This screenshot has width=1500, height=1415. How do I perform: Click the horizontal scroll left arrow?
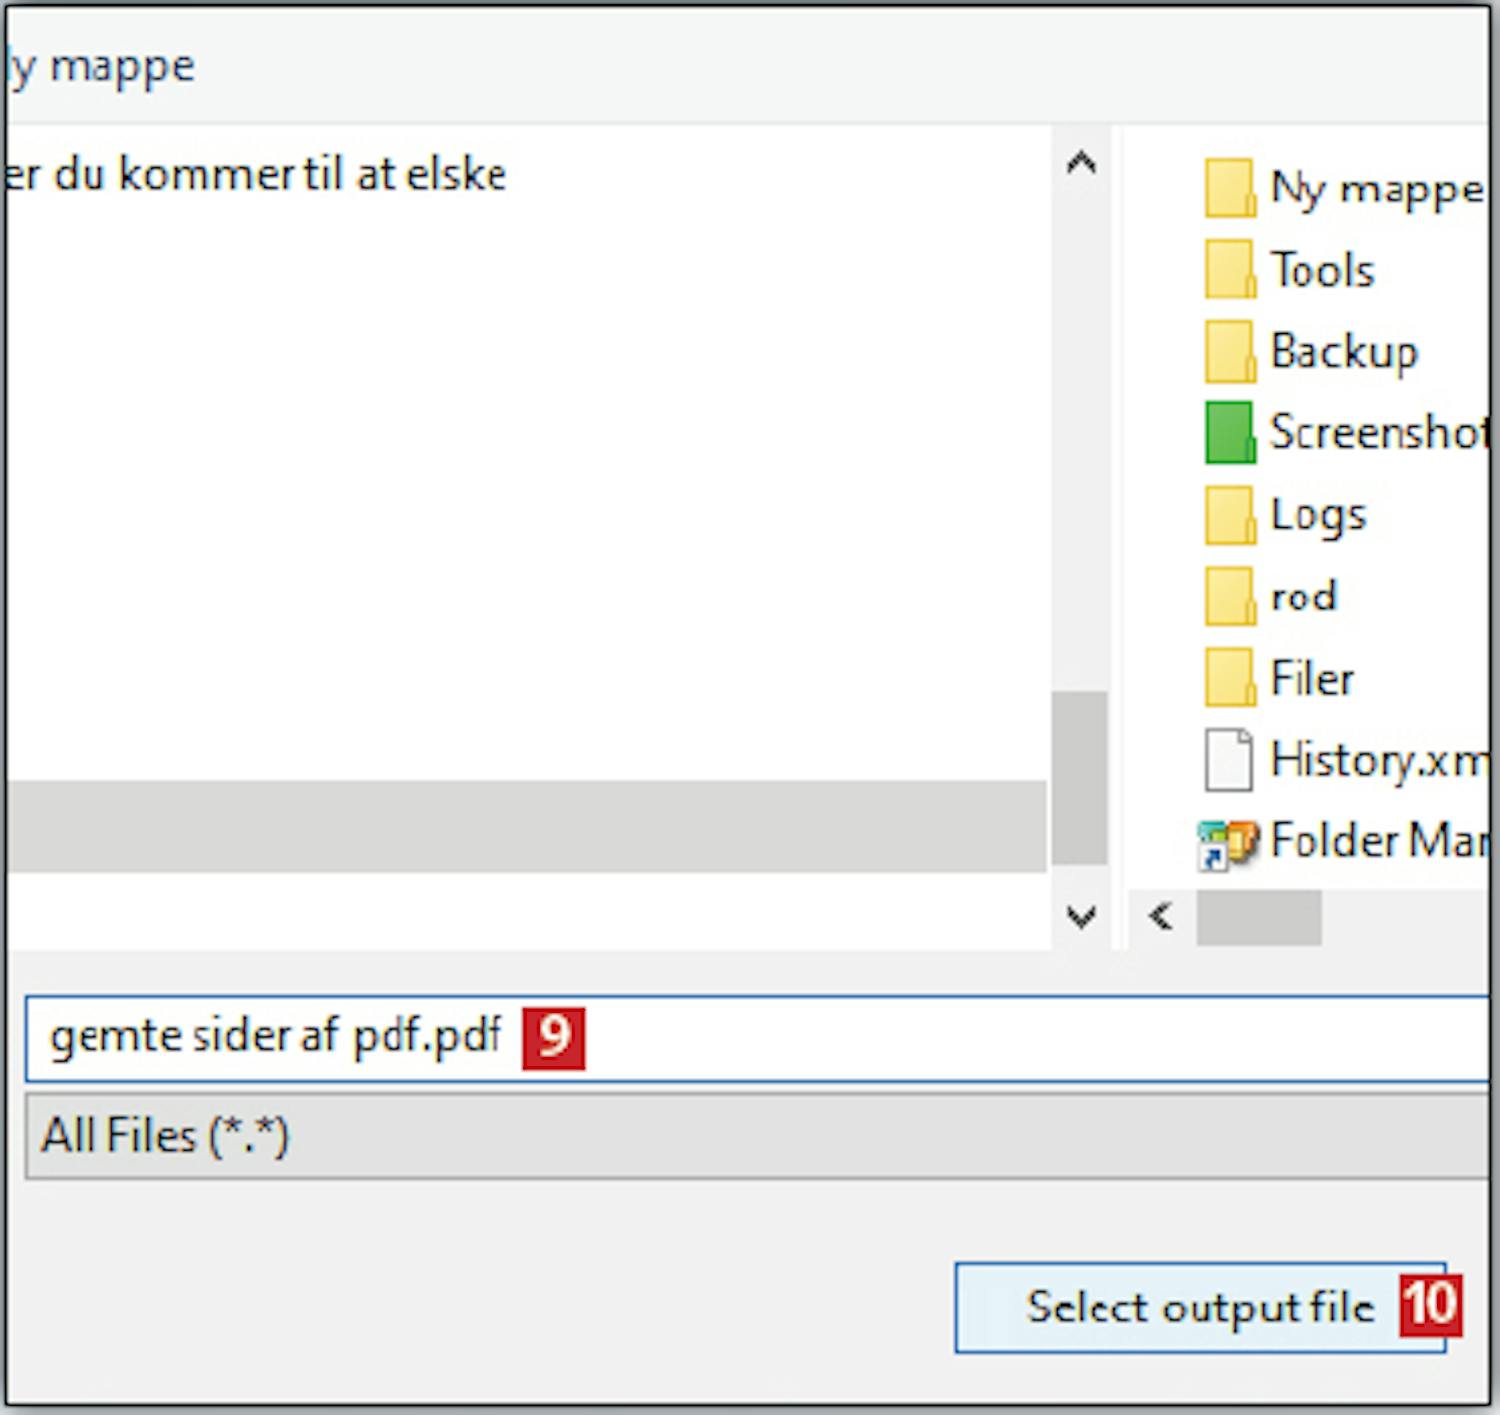click(x=1161, y=916)
